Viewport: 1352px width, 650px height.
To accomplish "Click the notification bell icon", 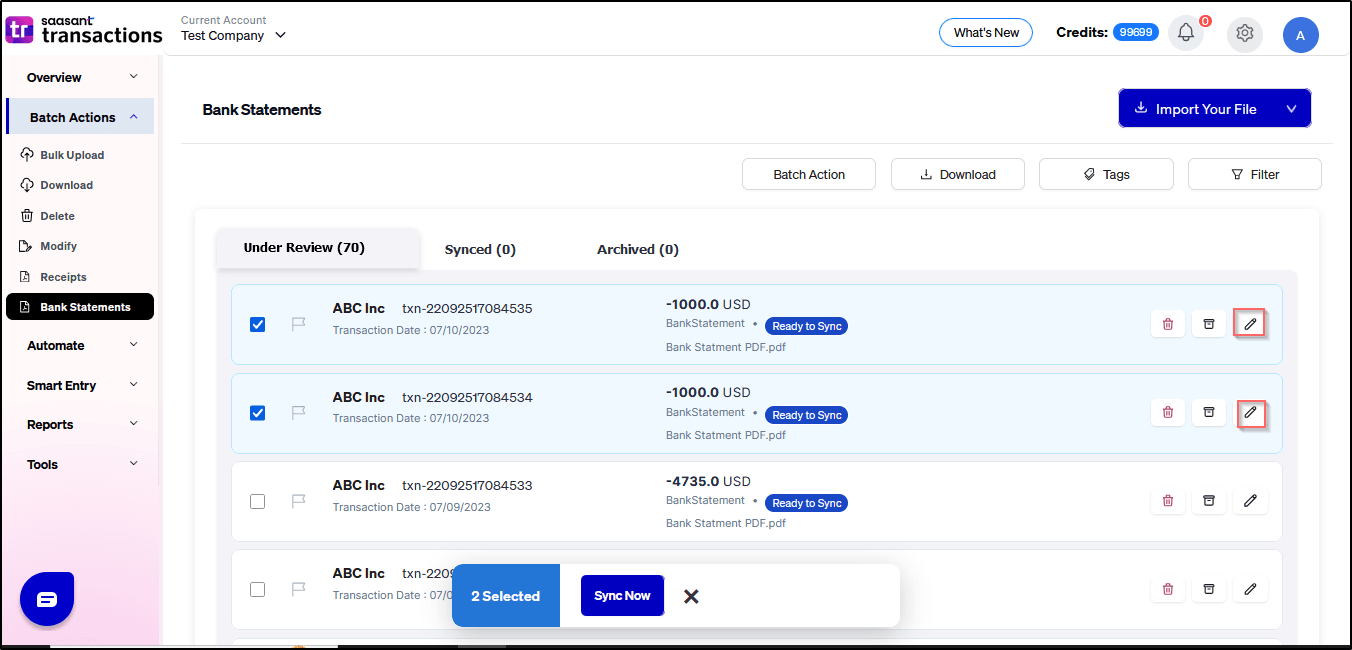I will (1186, 33).
